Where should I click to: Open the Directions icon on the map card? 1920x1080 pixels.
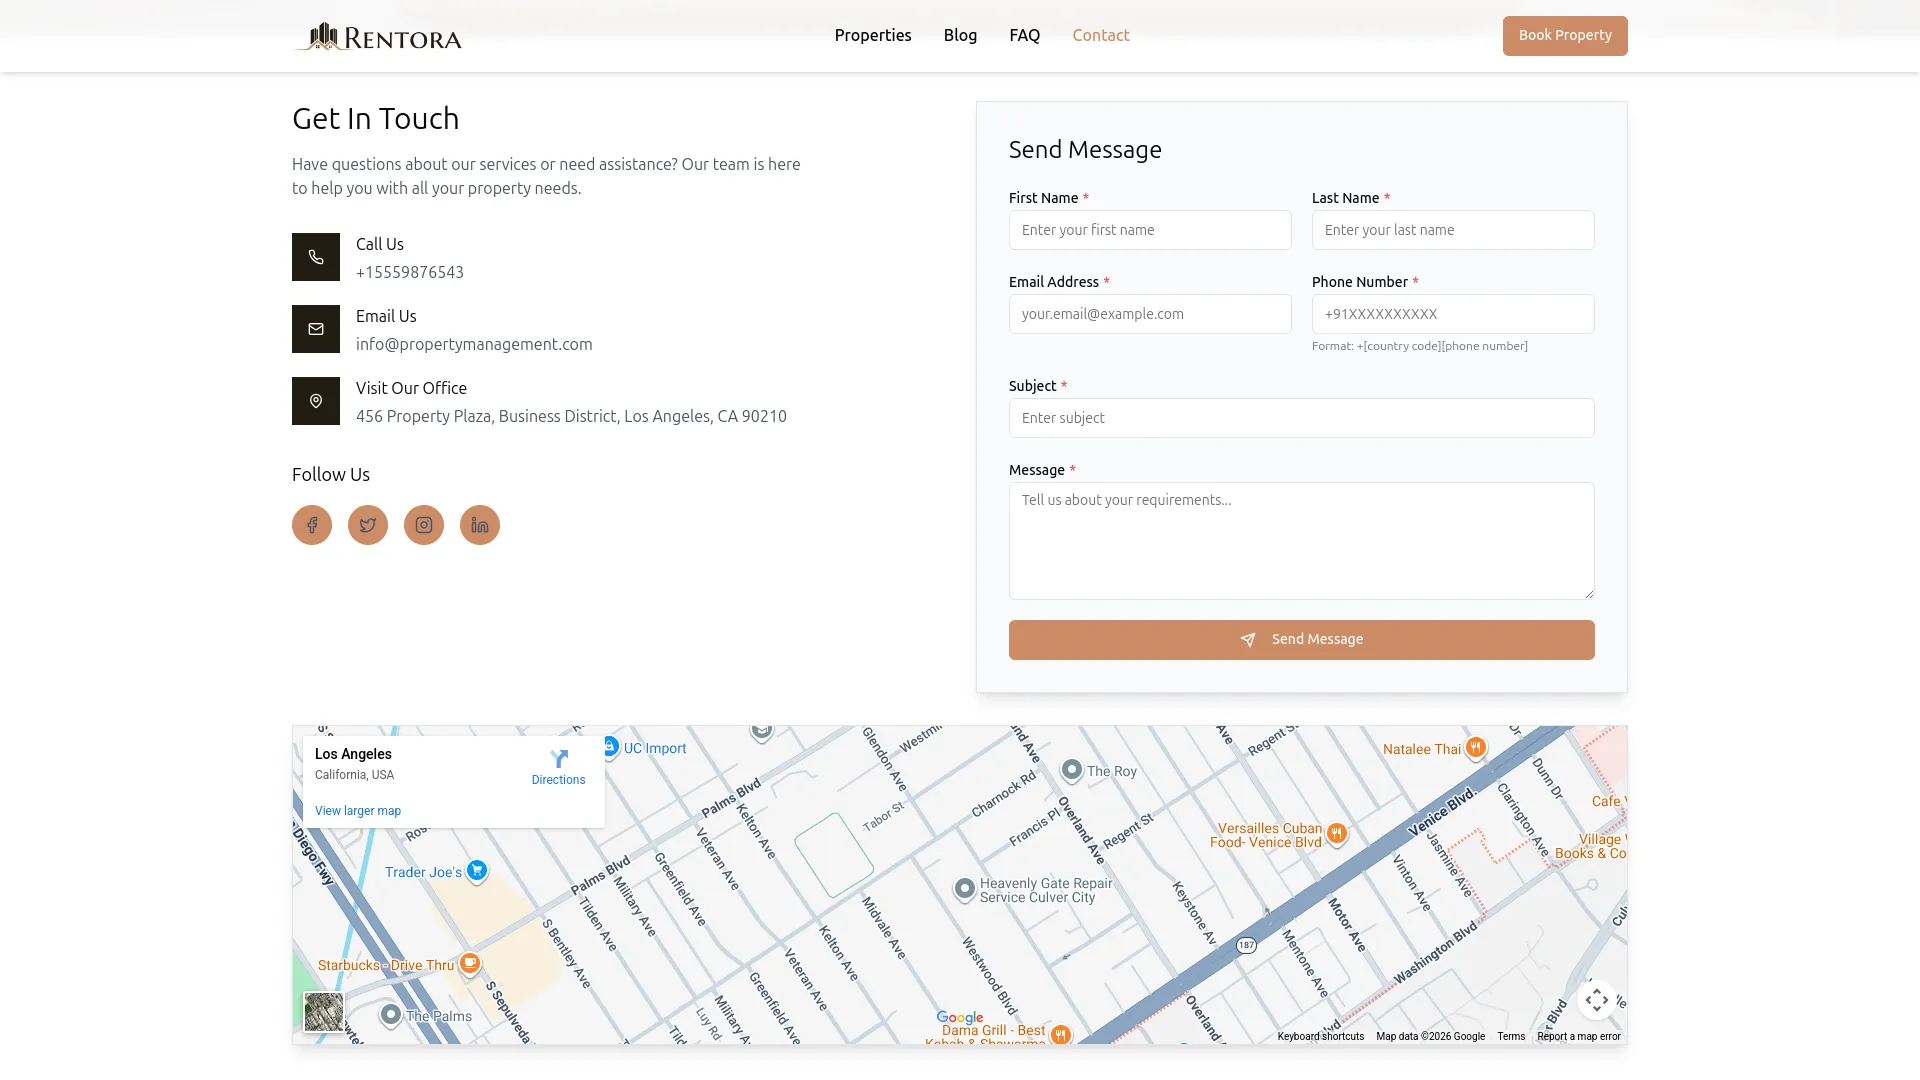point(559,759)
